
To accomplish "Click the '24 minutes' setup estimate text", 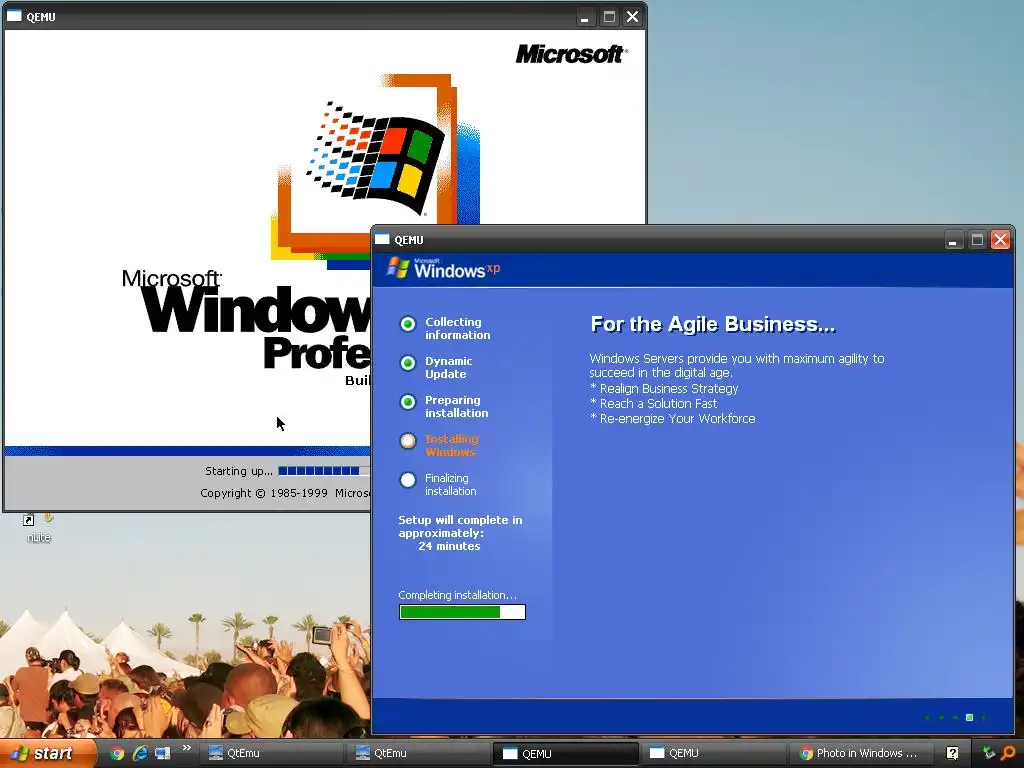I will tap(449, 546).
